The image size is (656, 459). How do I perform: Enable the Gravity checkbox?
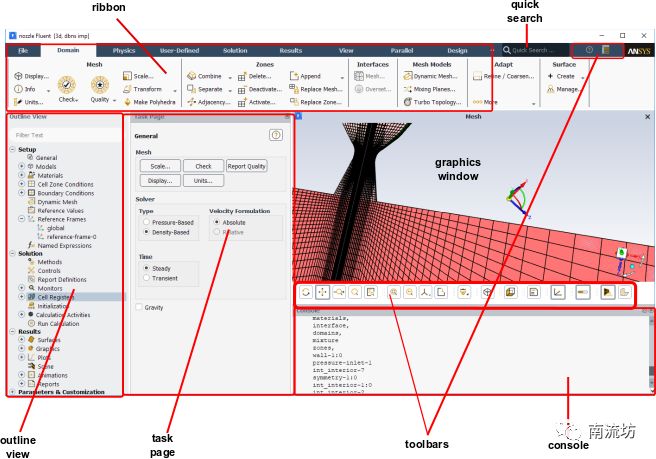tap(140, 307)
